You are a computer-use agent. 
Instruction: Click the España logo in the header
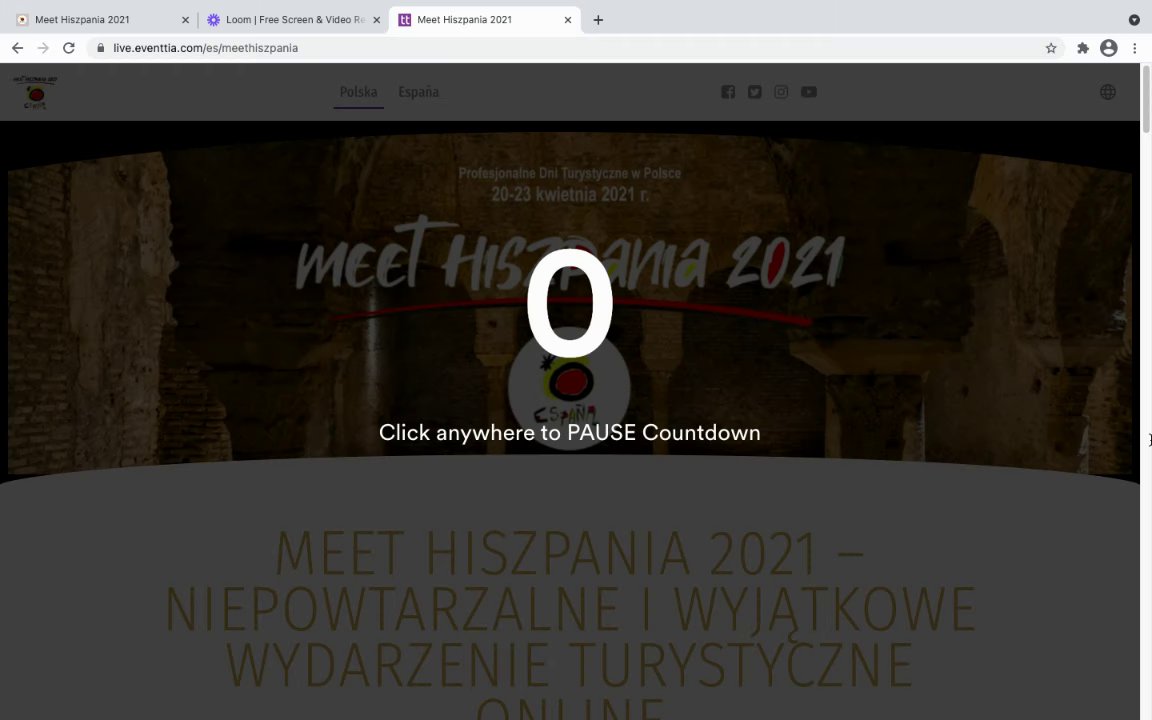point(35,92)
